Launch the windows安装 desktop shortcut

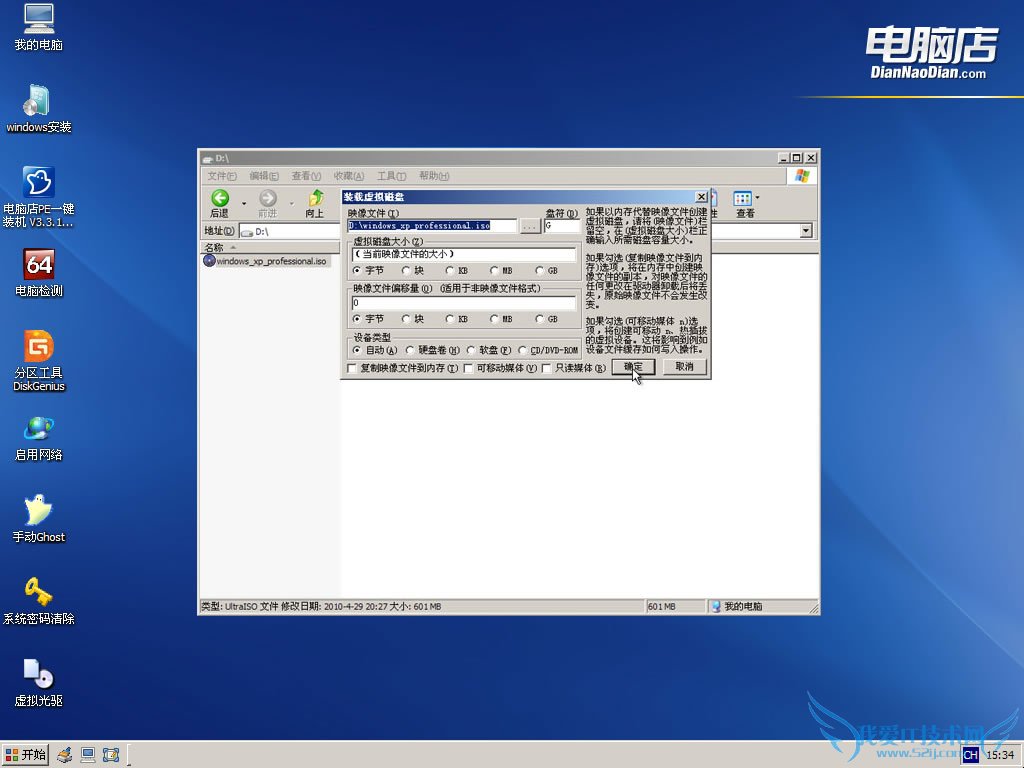38,102
